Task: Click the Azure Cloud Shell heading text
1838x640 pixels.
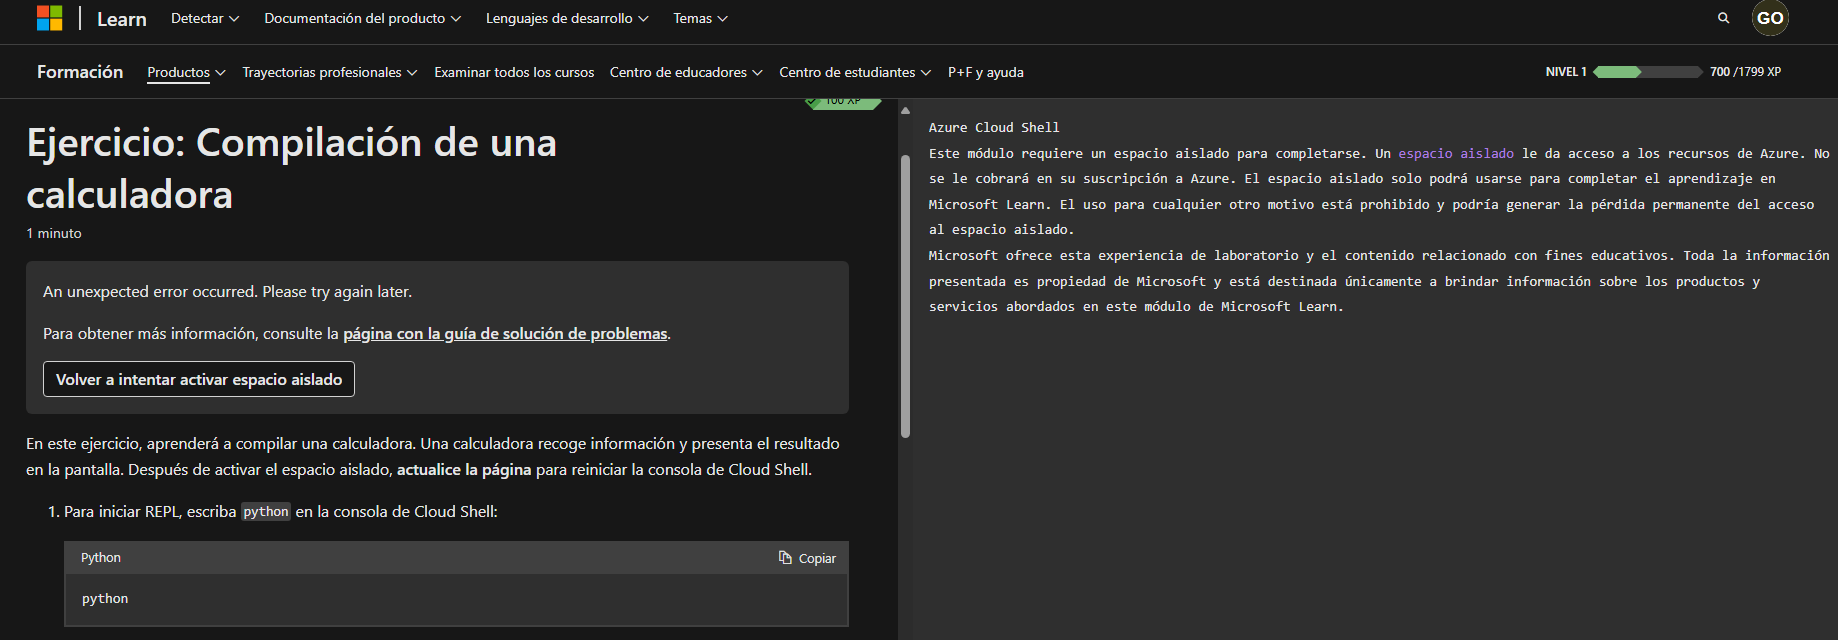Action: pyautogui.click(x=994, y=127)
